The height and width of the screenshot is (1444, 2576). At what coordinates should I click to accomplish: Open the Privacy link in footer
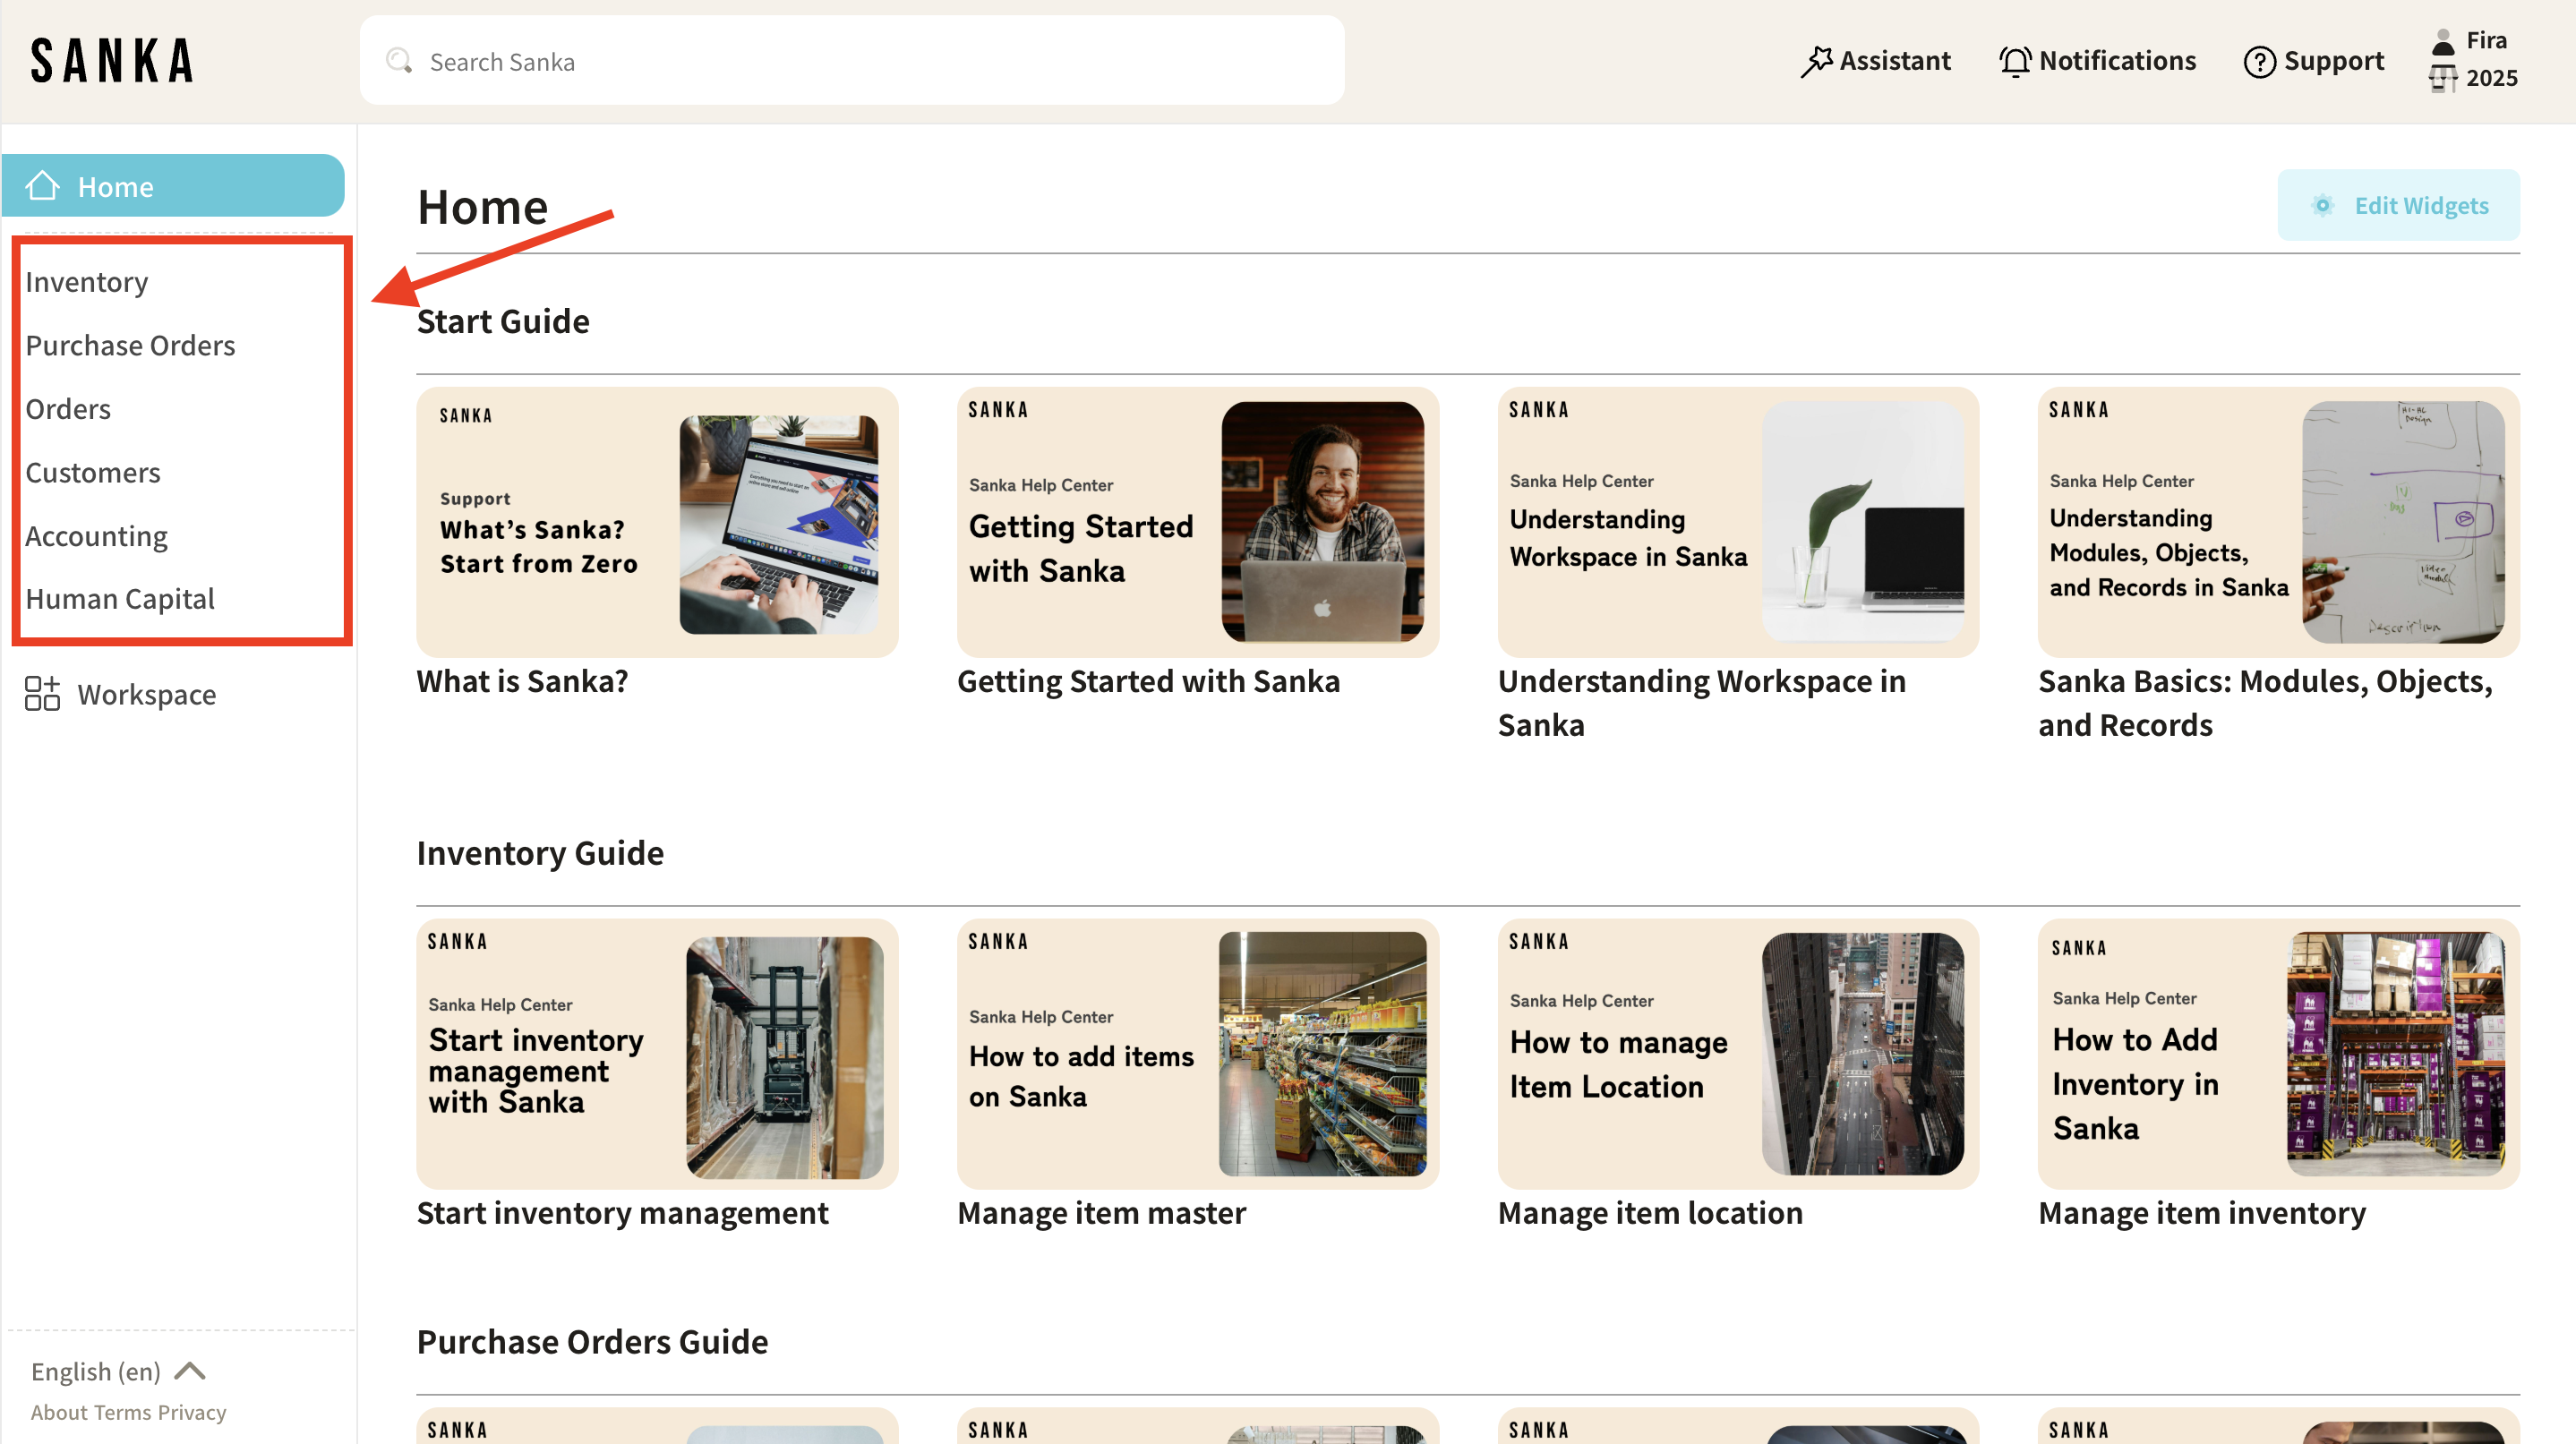pos(192,1412)
